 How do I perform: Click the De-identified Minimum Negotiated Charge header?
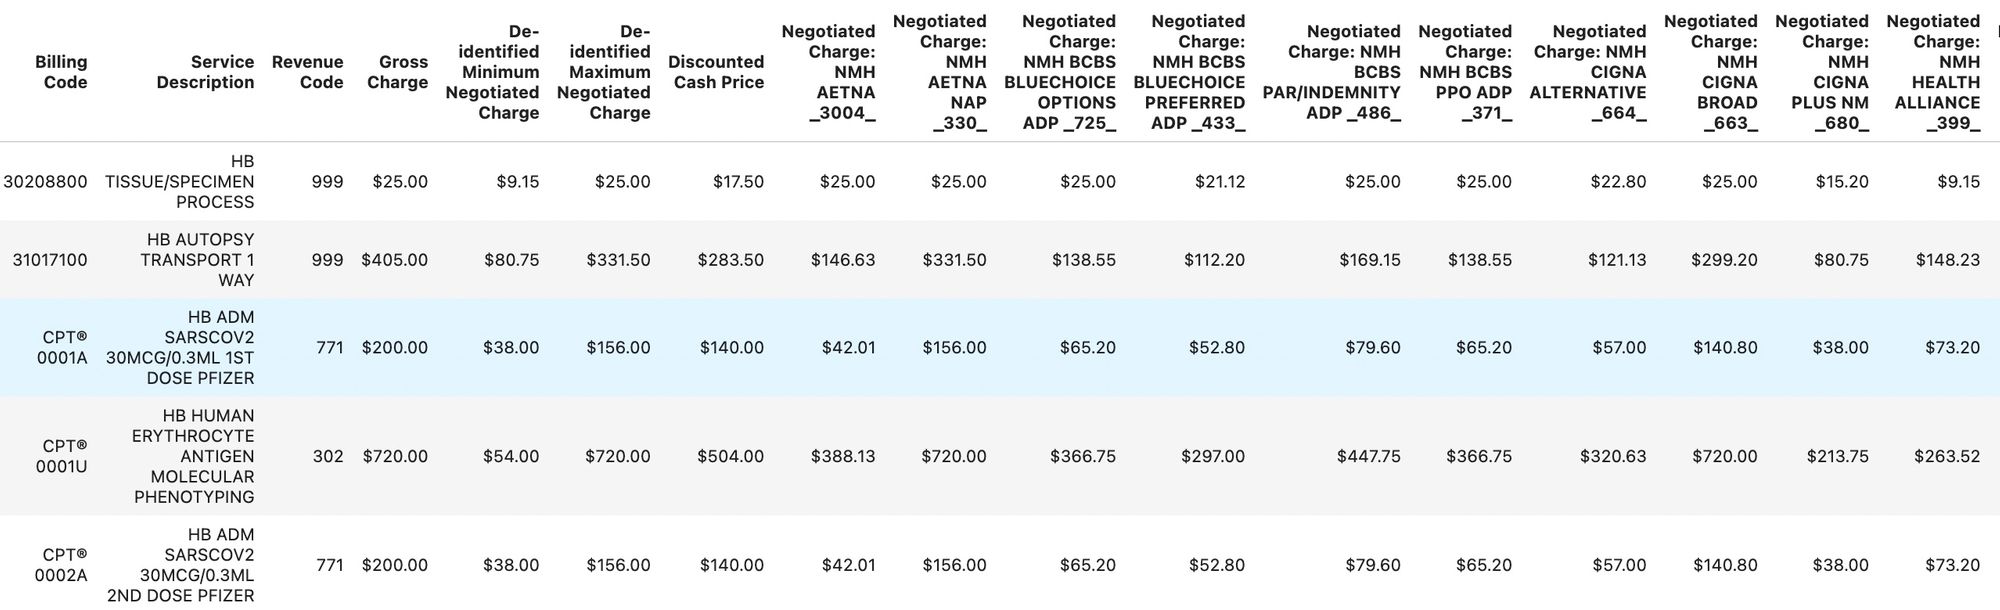pos(492,72)
